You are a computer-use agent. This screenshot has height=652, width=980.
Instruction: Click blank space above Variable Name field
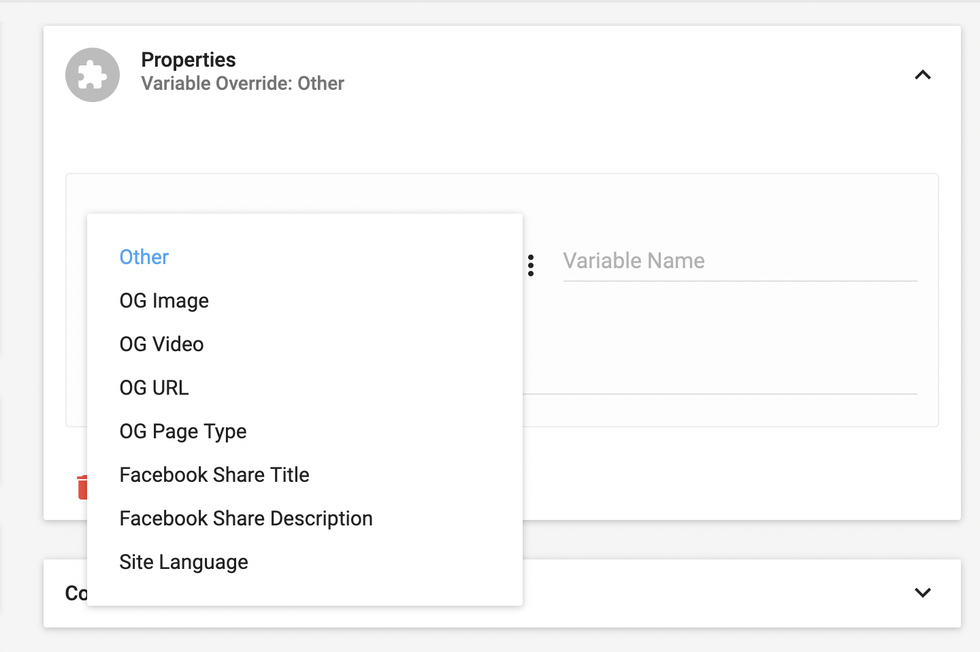pyautogui.click(x=739, y=205)
